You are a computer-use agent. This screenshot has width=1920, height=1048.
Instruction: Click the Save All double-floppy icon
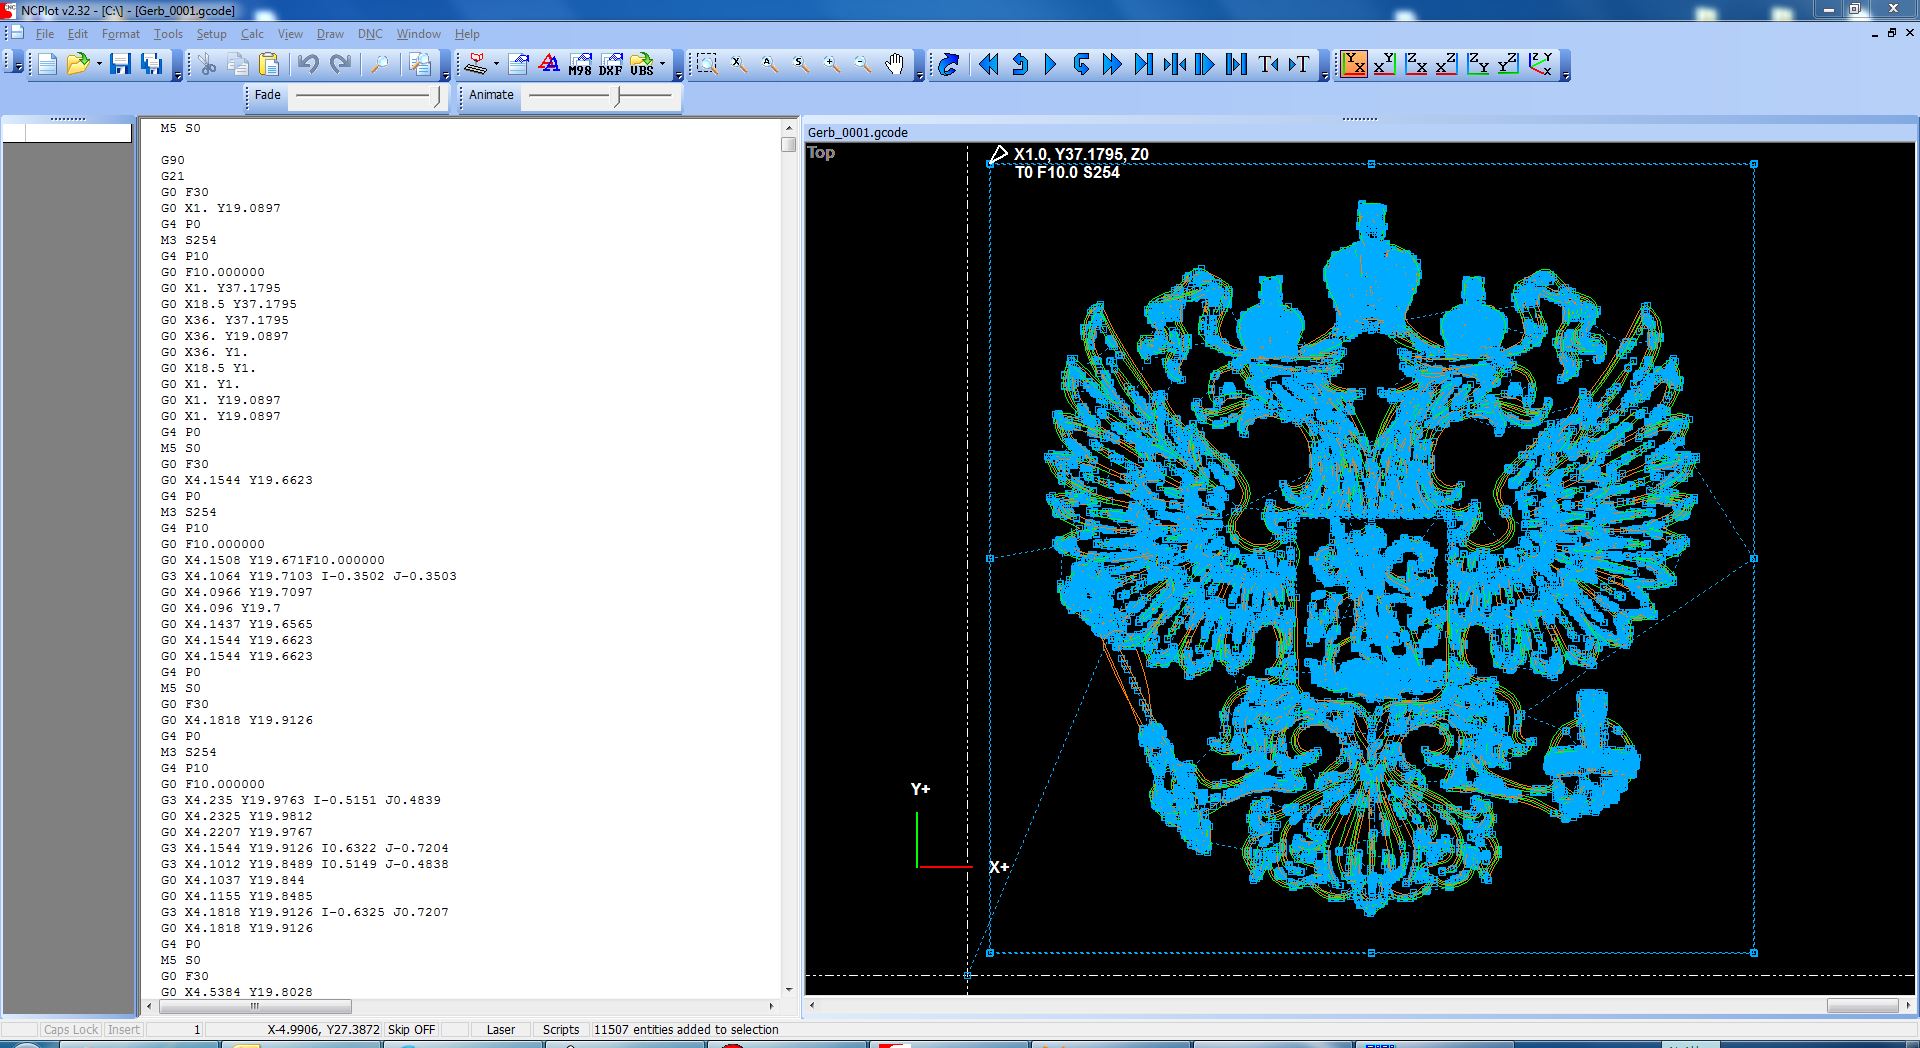(152, 65)
